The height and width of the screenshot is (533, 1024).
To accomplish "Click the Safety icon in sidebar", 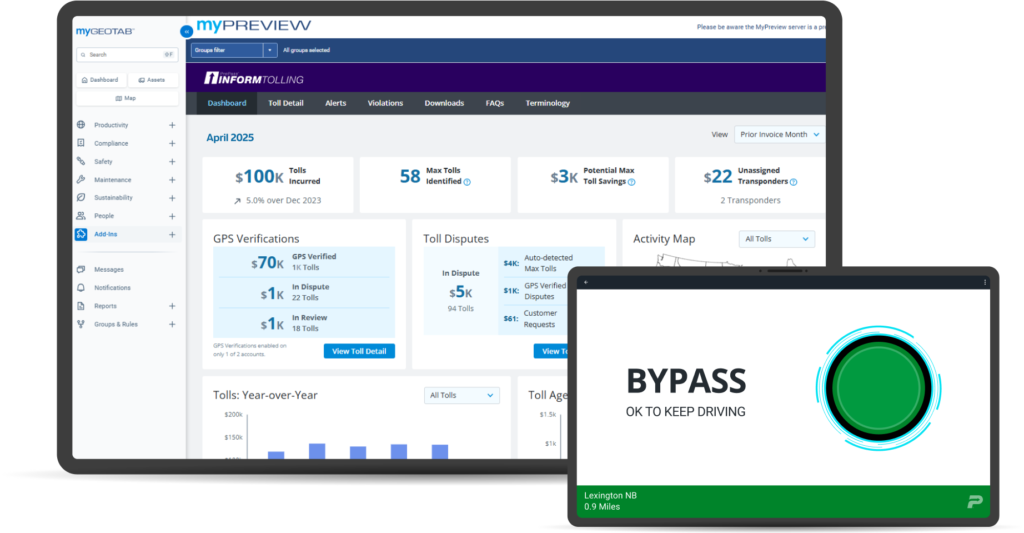I will [x=81, y=161].
